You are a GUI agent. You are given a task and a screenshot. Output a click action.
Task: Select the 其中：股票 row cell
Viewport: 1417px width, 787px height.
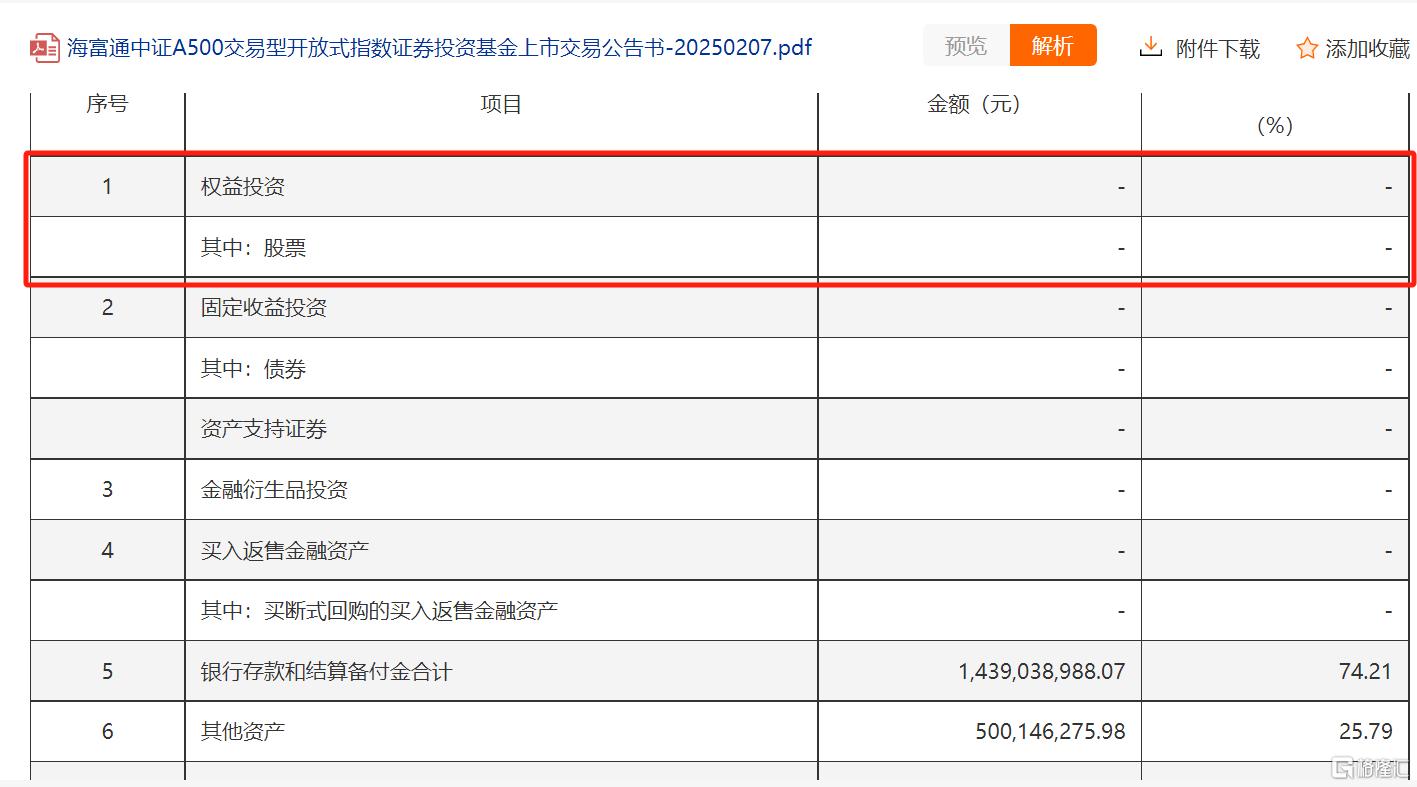tap(253, 248)
